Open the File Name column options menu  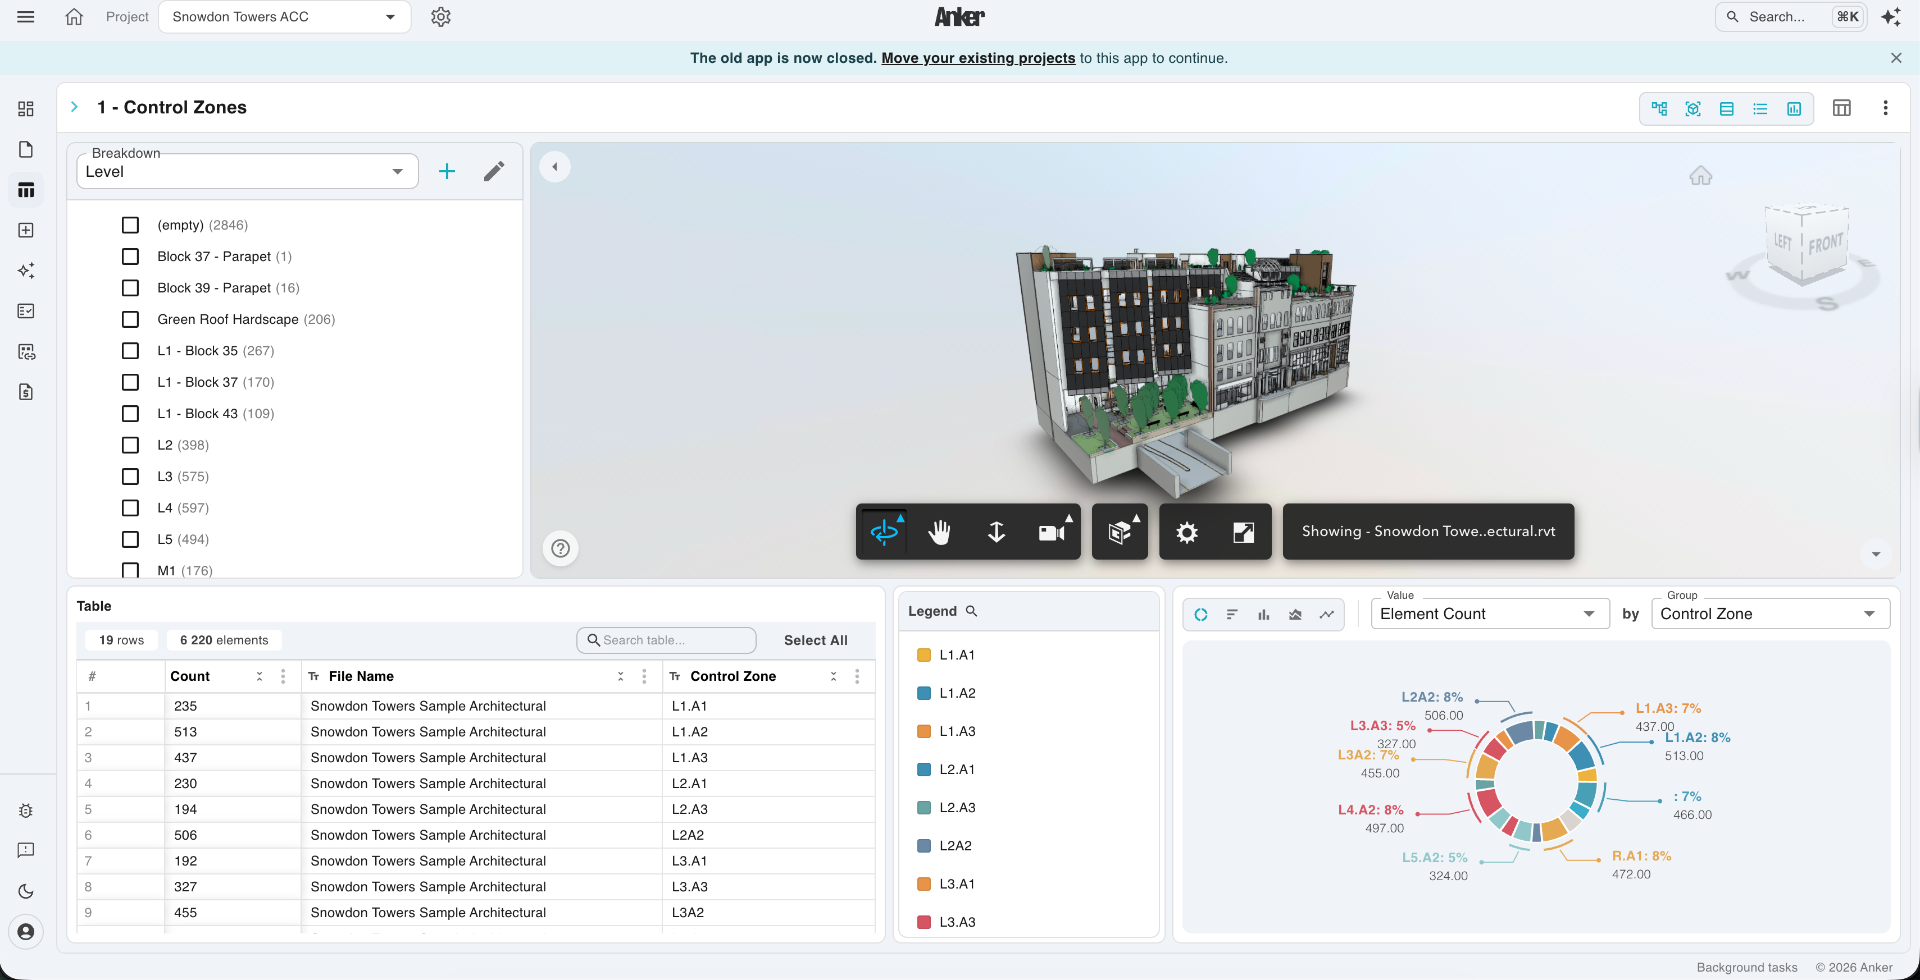(644, 677)
